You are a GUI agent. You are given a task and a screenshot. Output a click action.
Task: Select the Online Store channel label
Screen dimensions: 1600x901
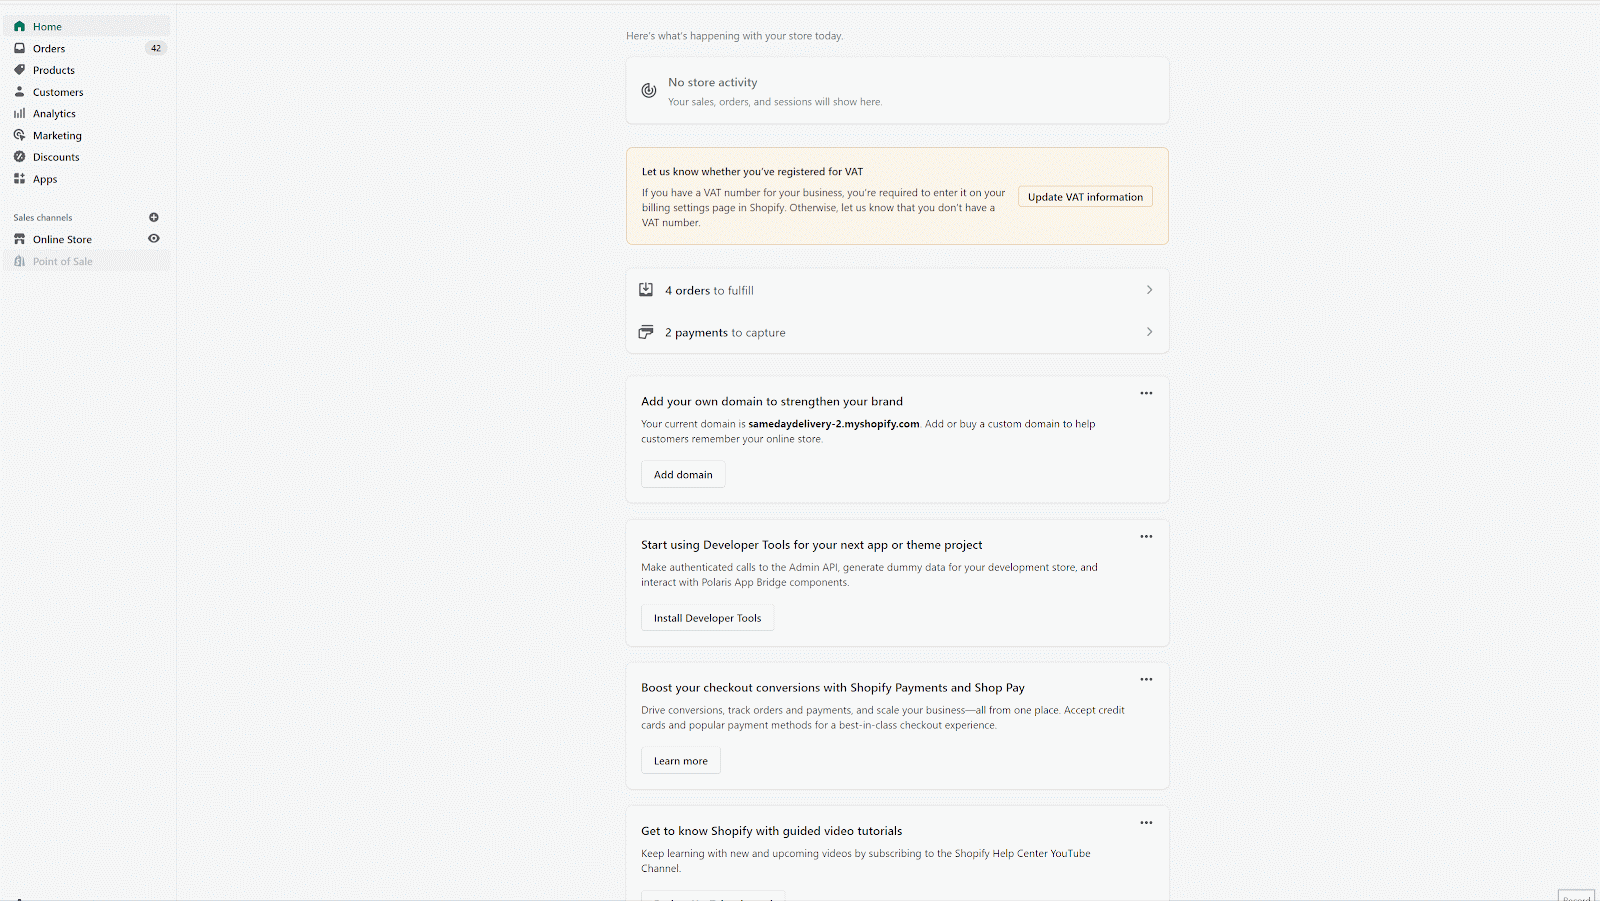tap(62, 240)
